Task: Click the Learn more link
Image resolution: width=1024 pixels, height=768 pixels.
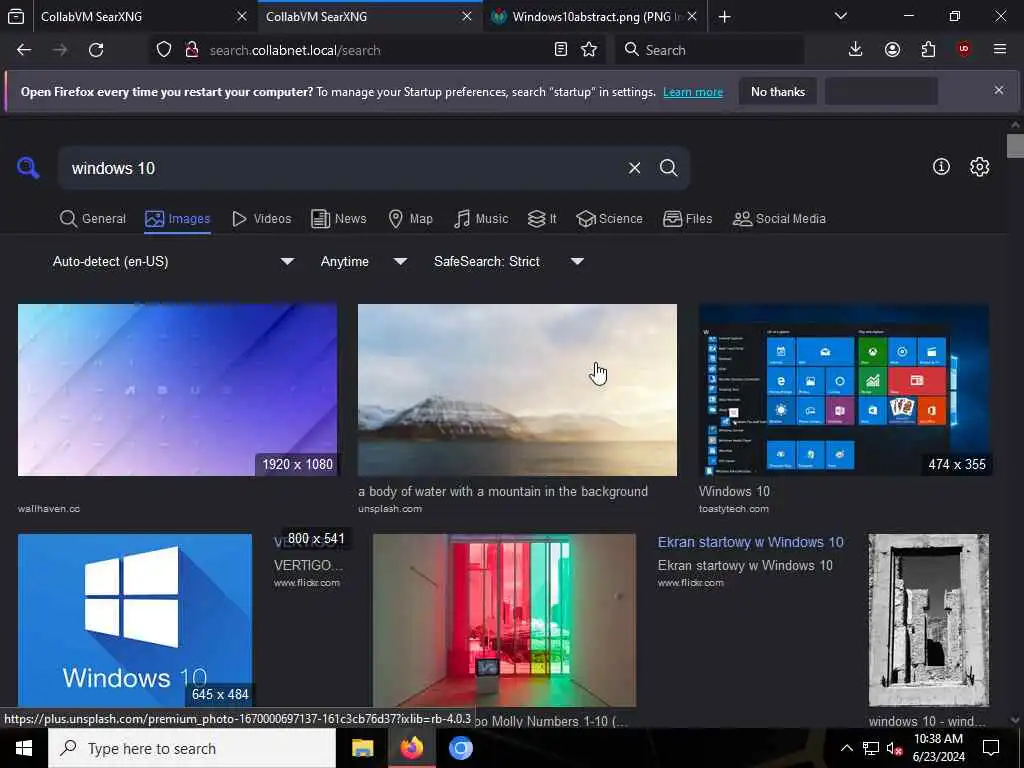Action: (693, 92)
